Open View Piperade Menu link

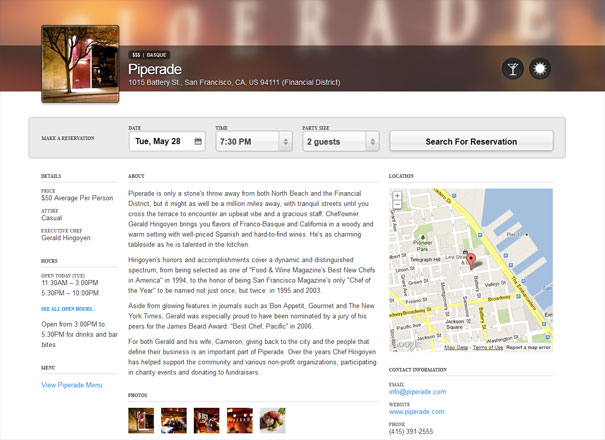click(72, 385)
